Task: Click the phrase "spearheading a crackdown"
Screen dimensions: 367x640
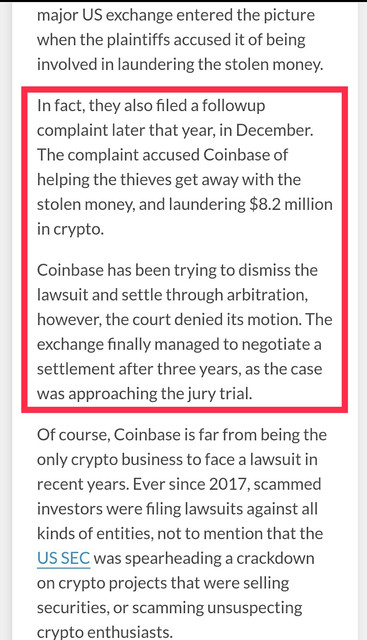Action: click(220, 558)
